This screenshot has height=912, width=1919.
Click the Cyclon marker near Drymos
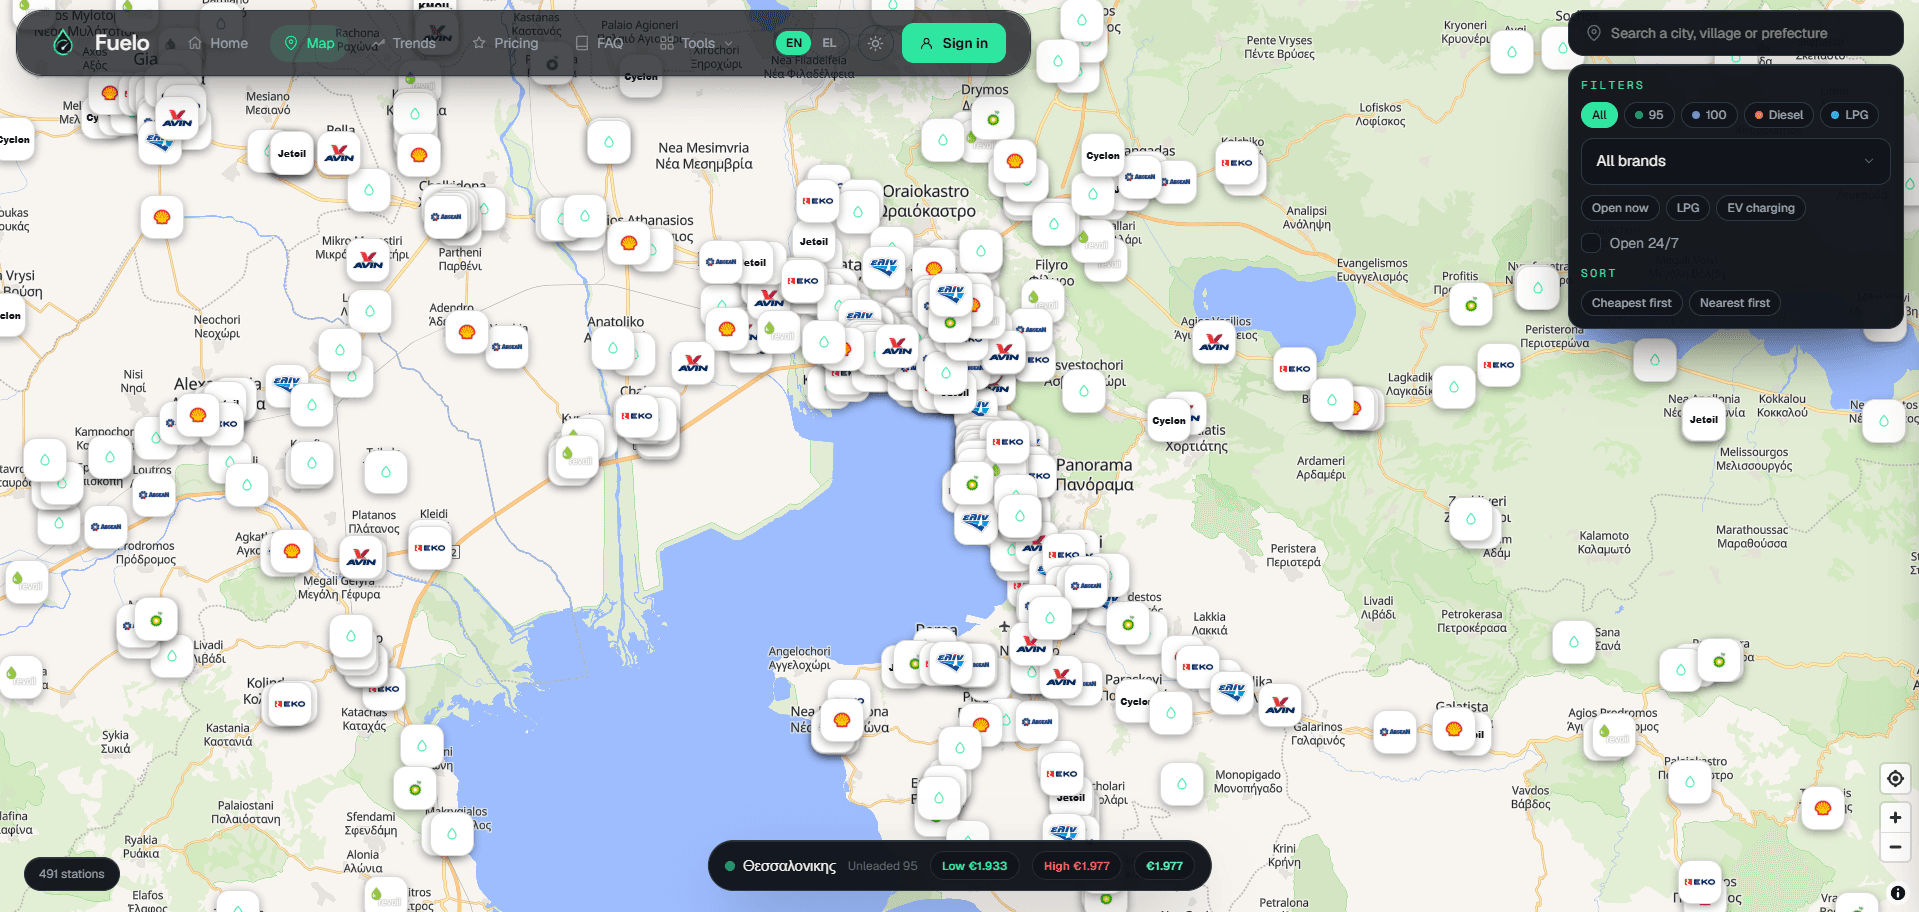(1103, 155)
